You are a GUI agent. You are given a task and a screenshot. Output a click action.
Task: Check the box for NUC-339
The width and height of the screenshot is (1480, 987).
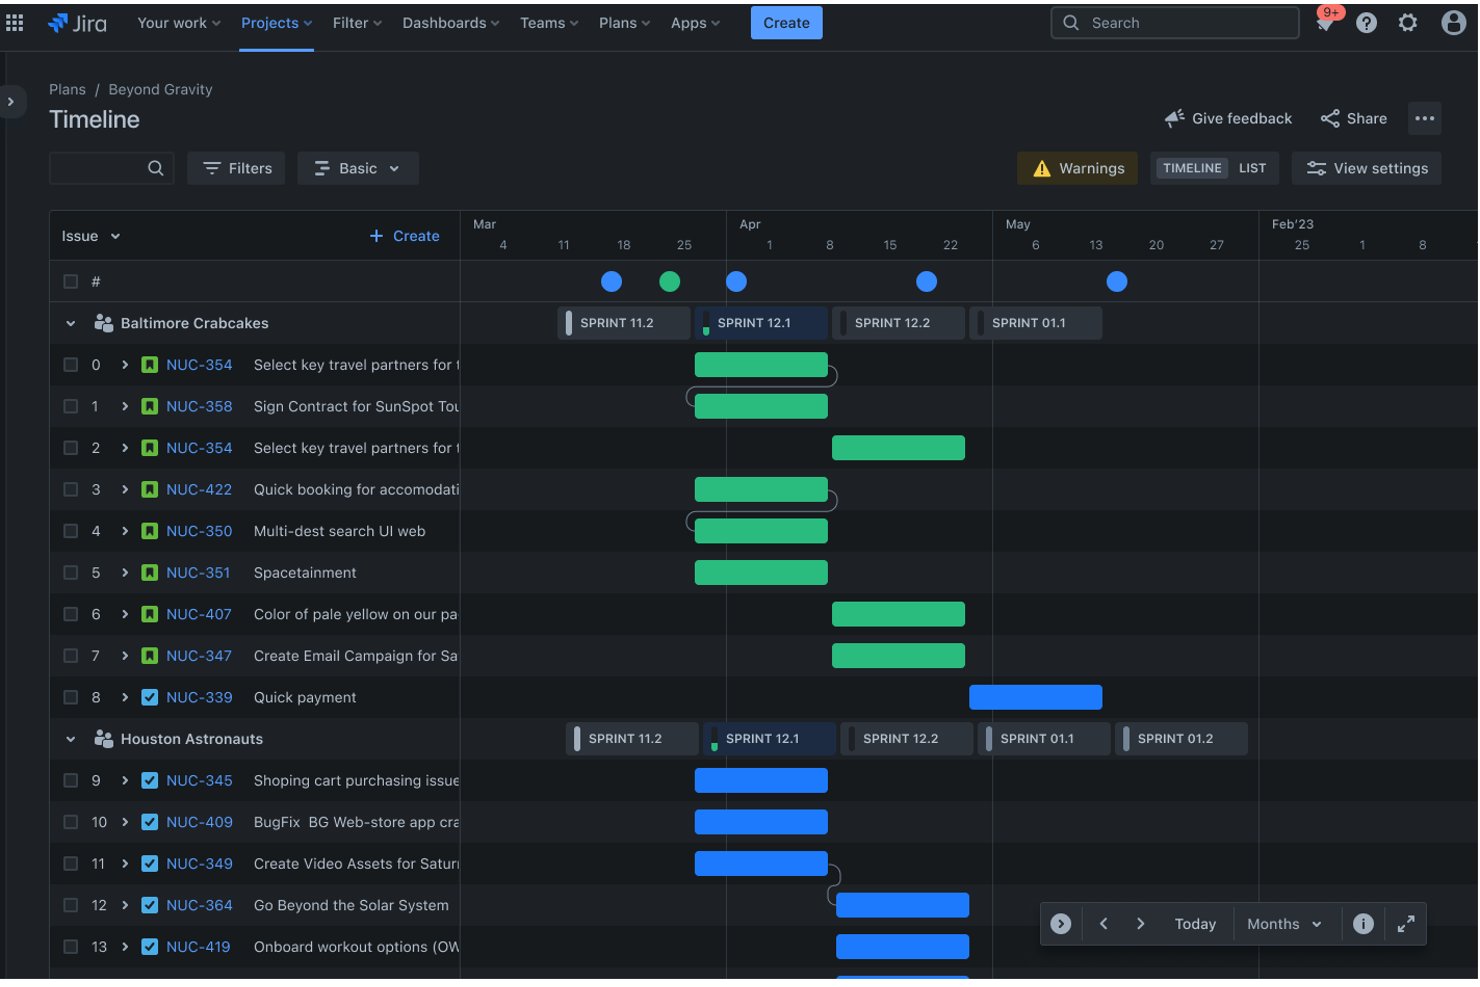click(x=70, y=698)
